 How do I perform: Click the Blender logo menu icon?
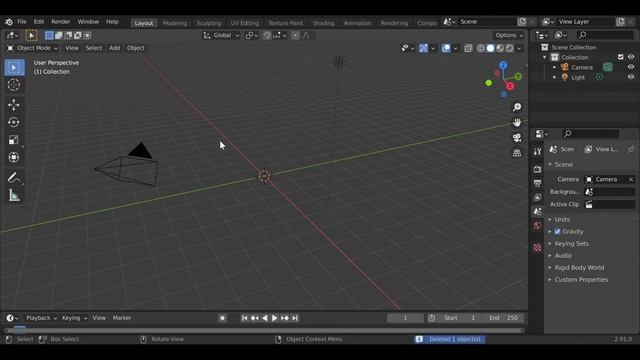tap(9, 22)
